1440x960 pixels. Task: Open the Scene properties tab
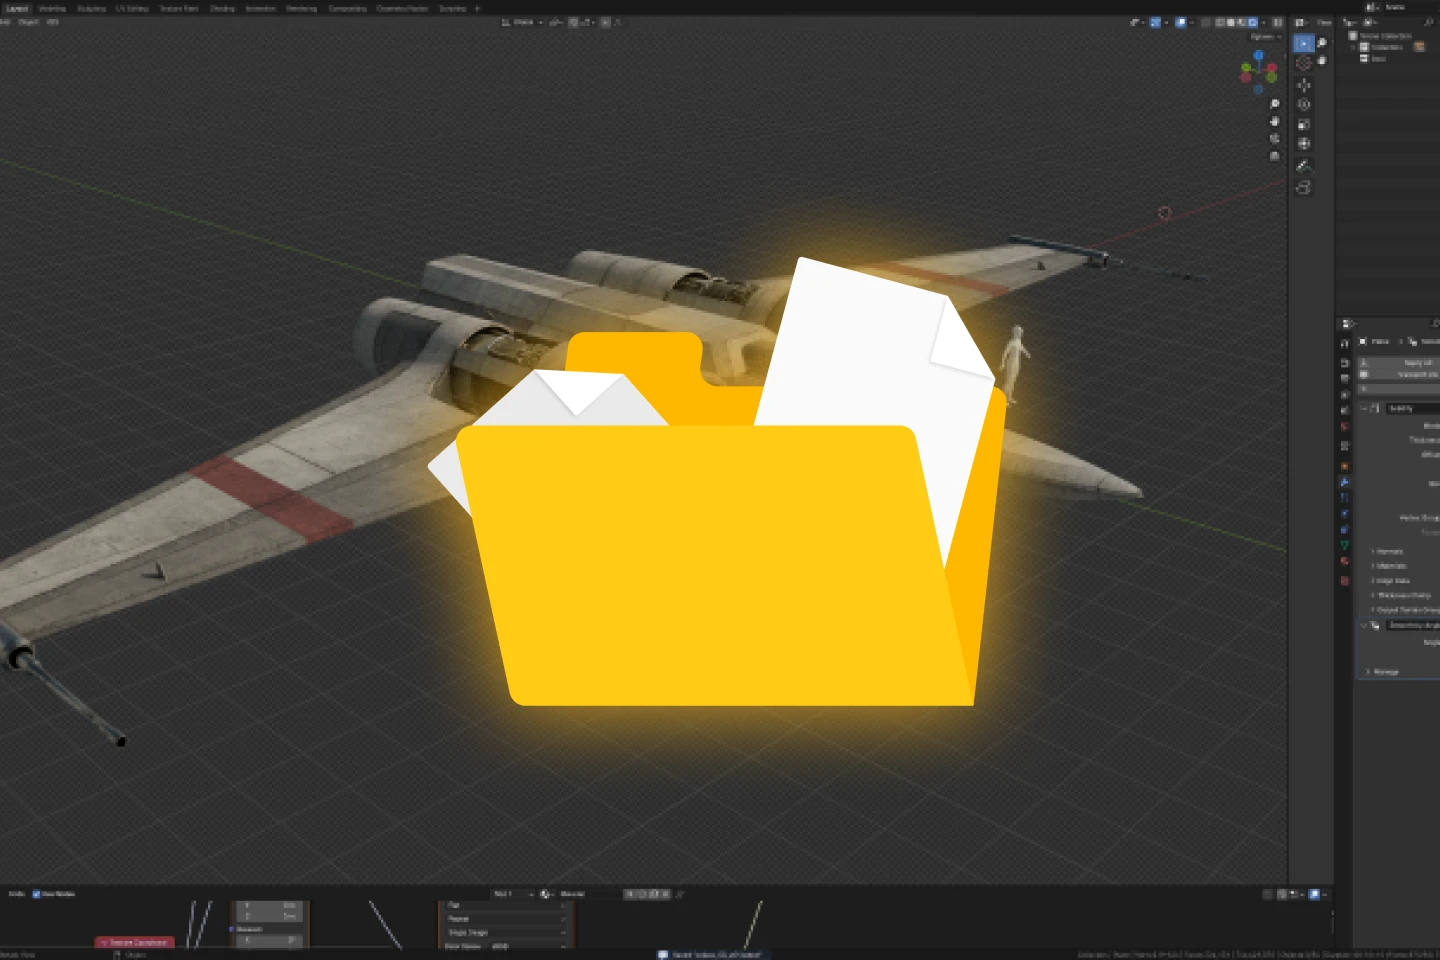1345,411
